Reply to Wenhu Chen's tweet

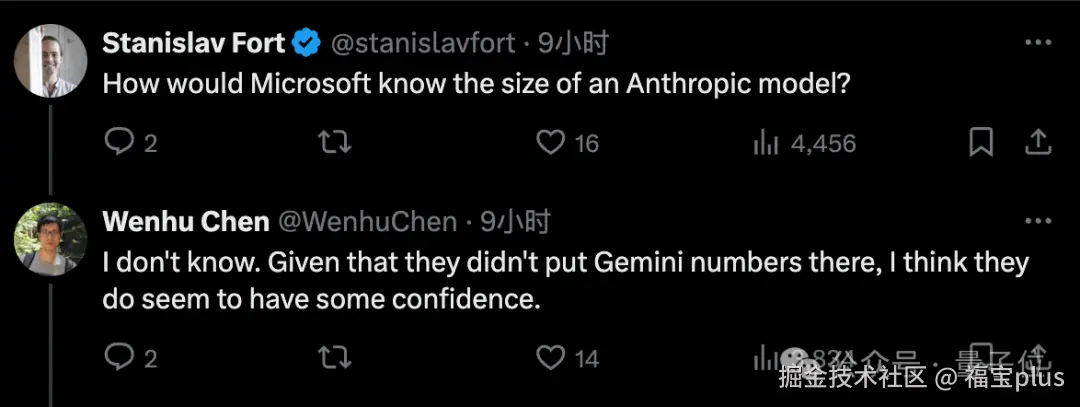click(120, 357)
